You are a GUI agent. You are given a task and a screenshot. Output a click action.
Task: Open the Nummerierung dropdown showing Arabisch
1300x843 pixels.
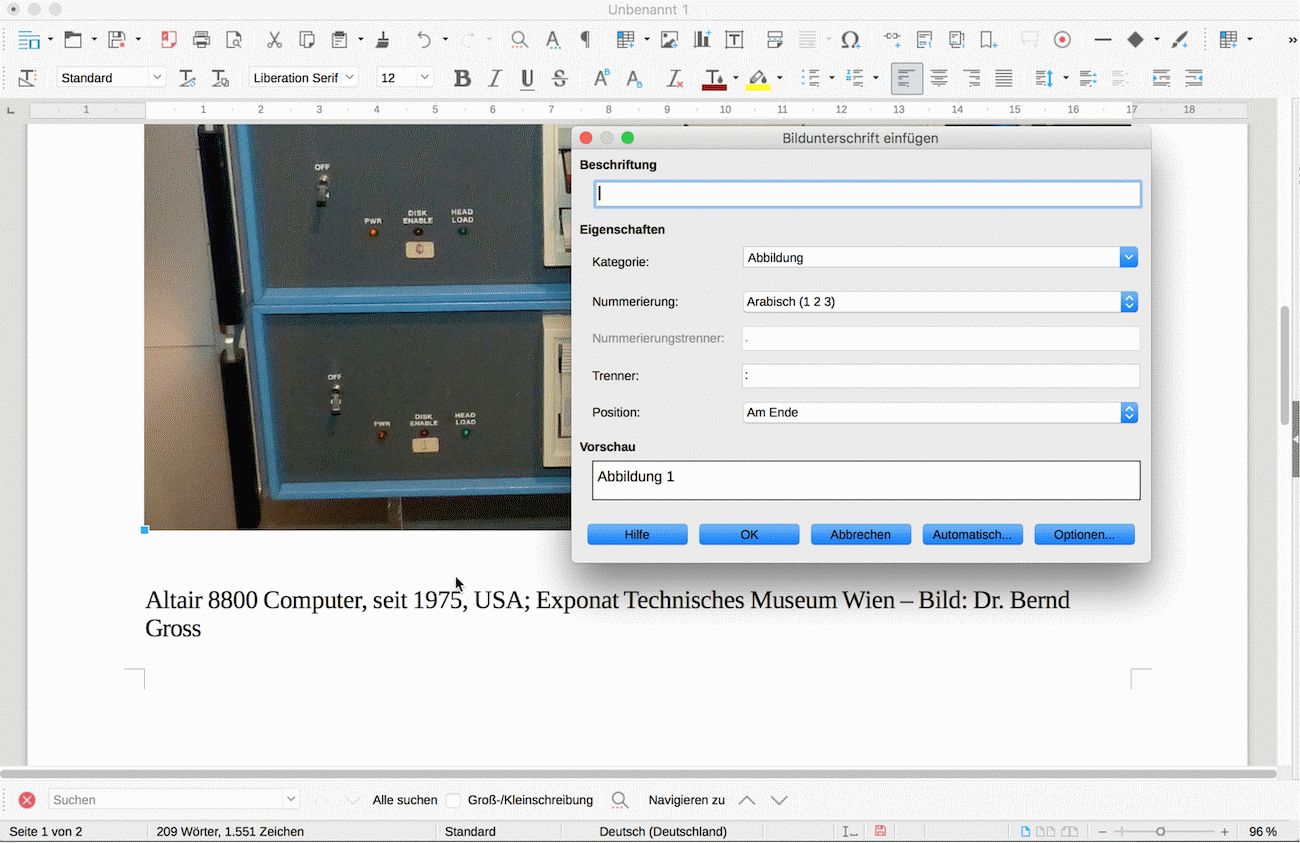pyautogui.click(x=1128, y=301)
